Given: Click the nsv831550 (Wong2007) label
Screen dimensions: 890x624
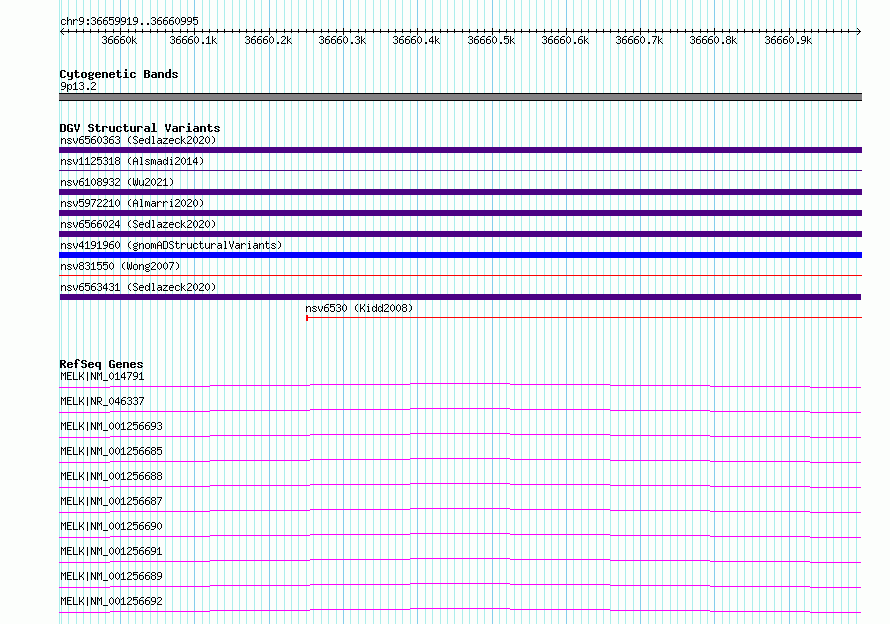Looking at the screenshot, I should pos(120,266).
